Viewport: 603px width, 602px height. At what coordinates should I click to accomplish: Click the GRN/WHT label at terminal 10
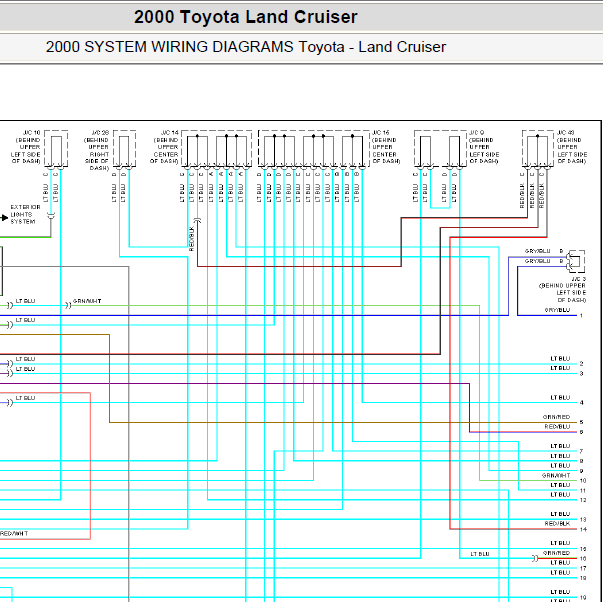(x=556, y=475)
